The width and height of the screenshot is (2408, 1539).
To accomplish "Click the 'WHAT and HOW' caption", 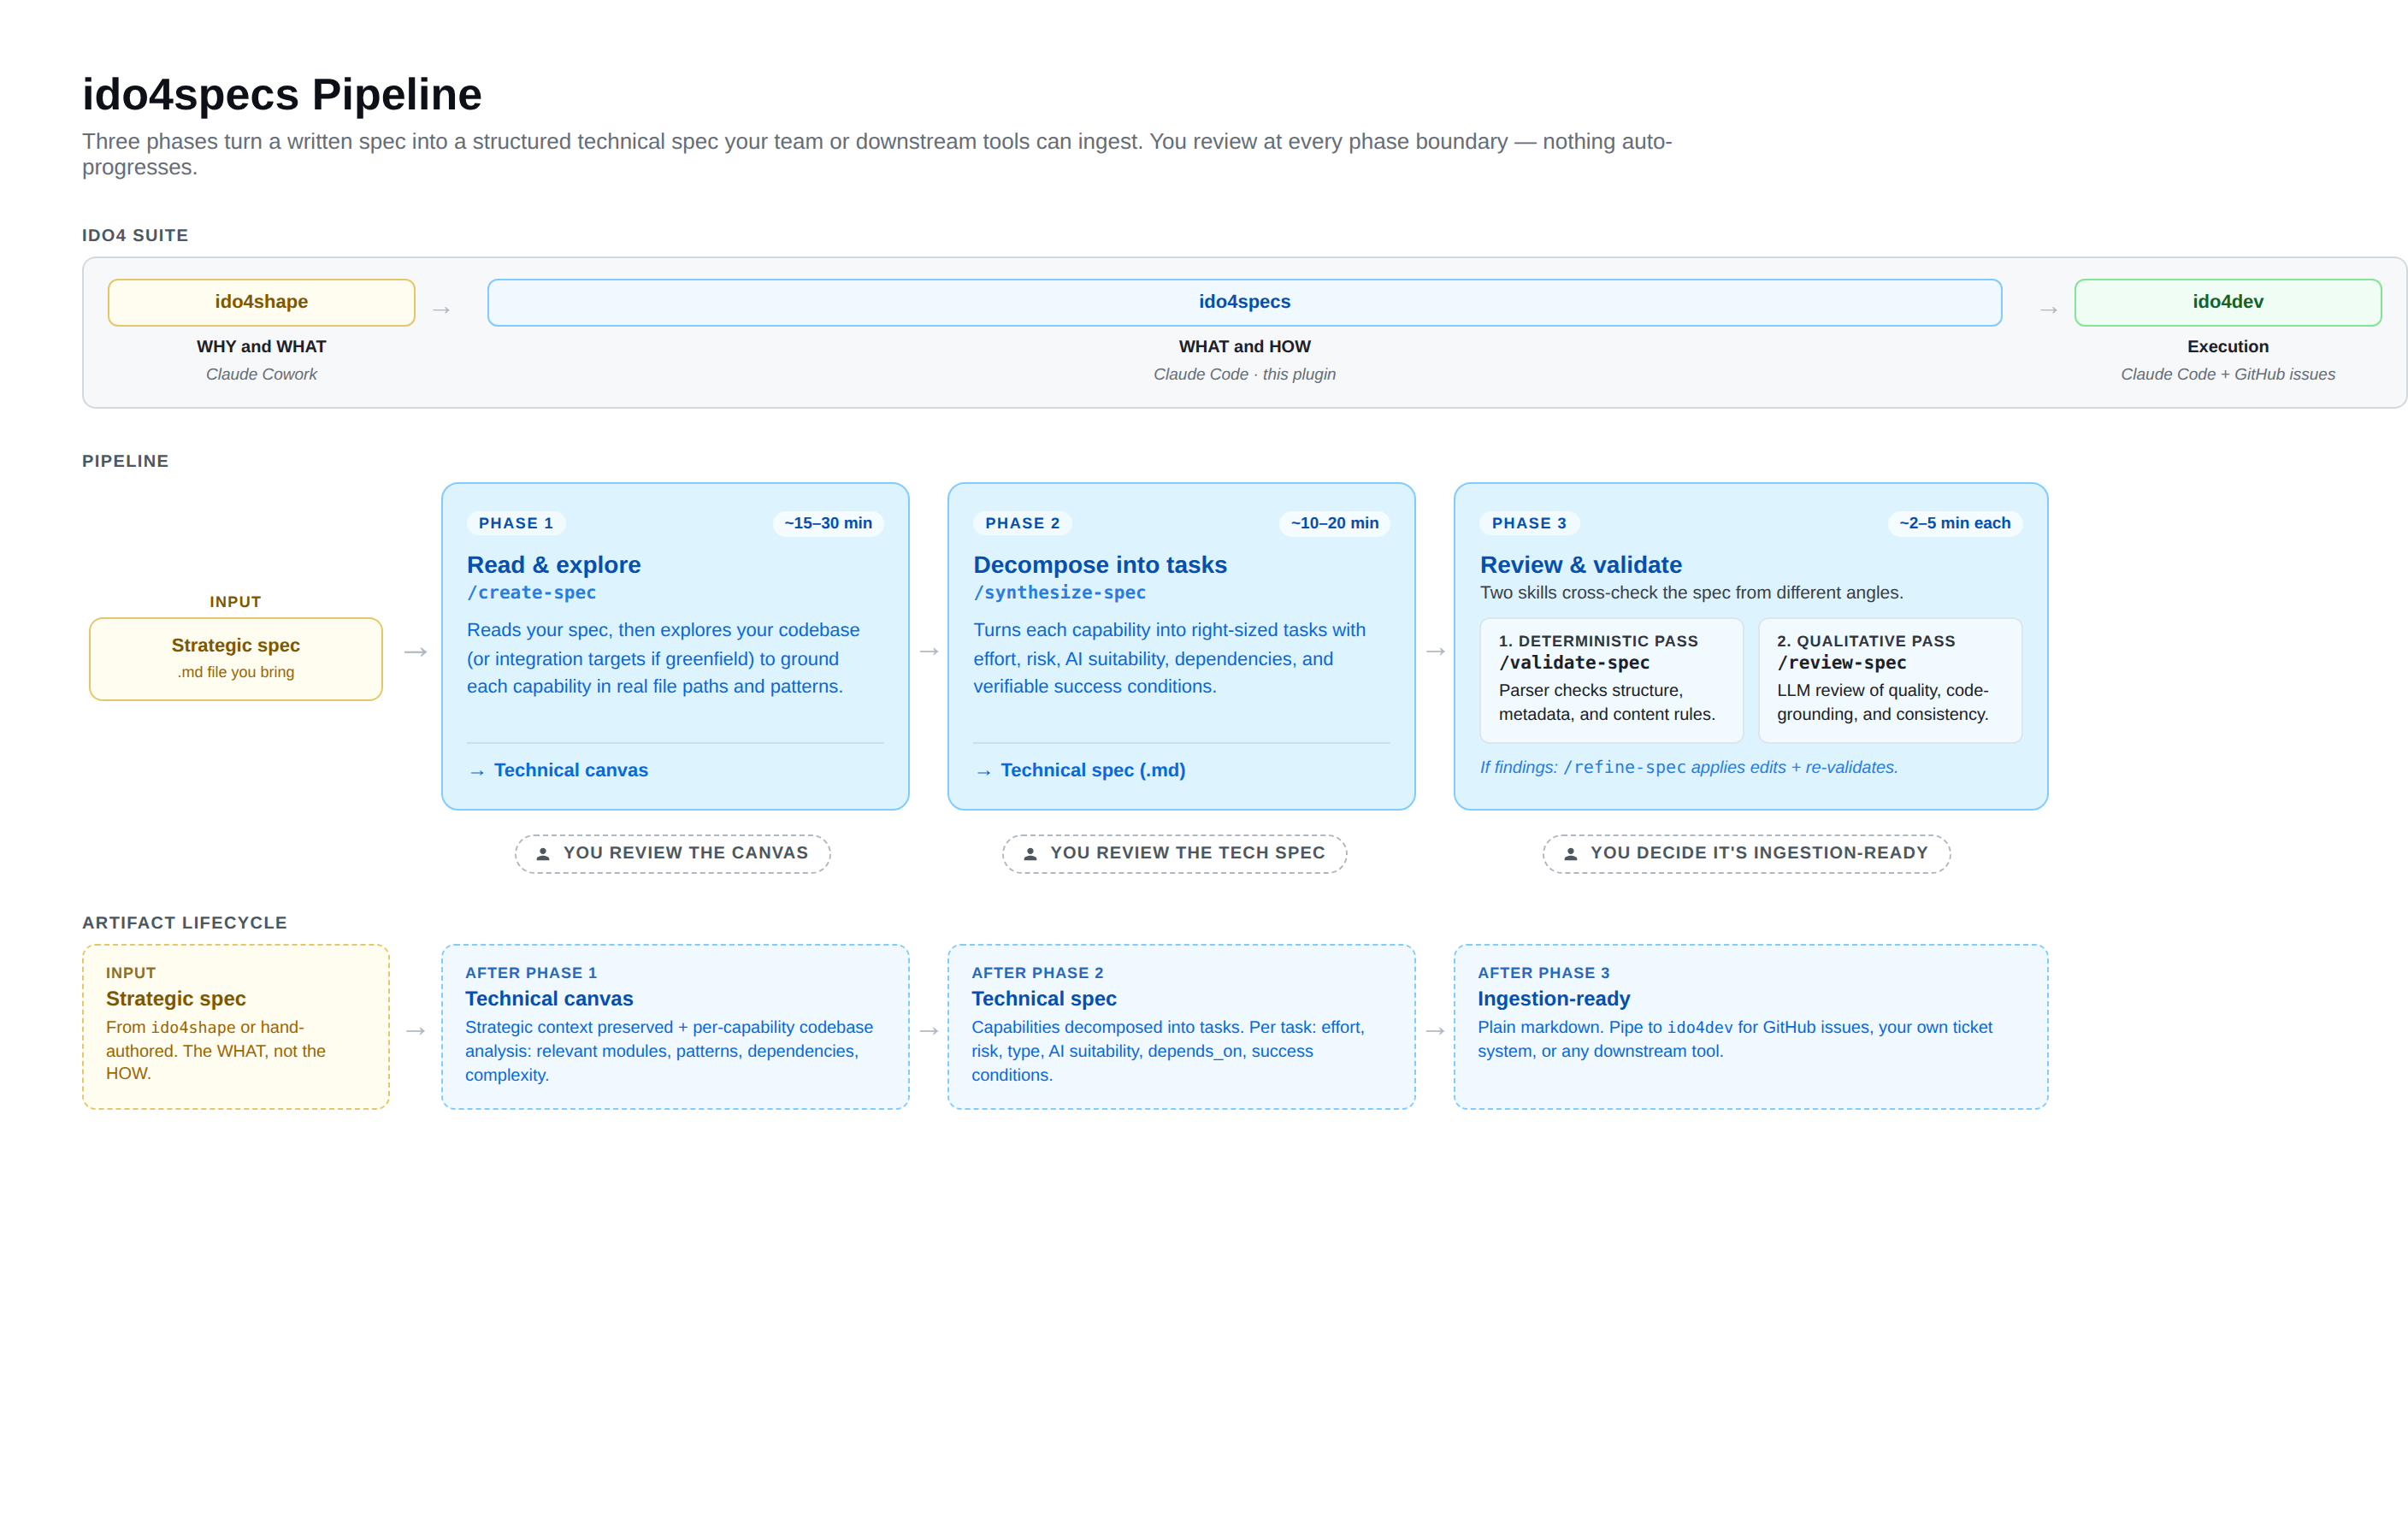I will tap(1244, 347).
